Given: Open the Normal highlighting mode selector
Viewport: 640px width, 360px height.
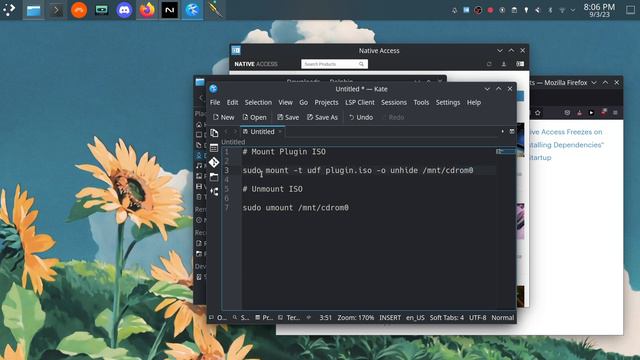Looking at the screenshot, I should (502, 318).
